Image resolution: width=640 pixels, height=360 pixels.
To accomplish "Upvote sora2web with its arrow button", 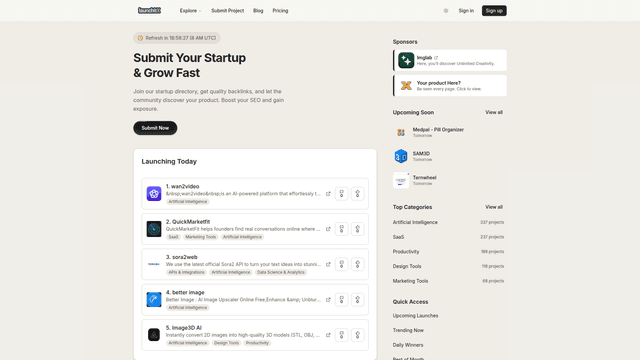I will [358, 264].
